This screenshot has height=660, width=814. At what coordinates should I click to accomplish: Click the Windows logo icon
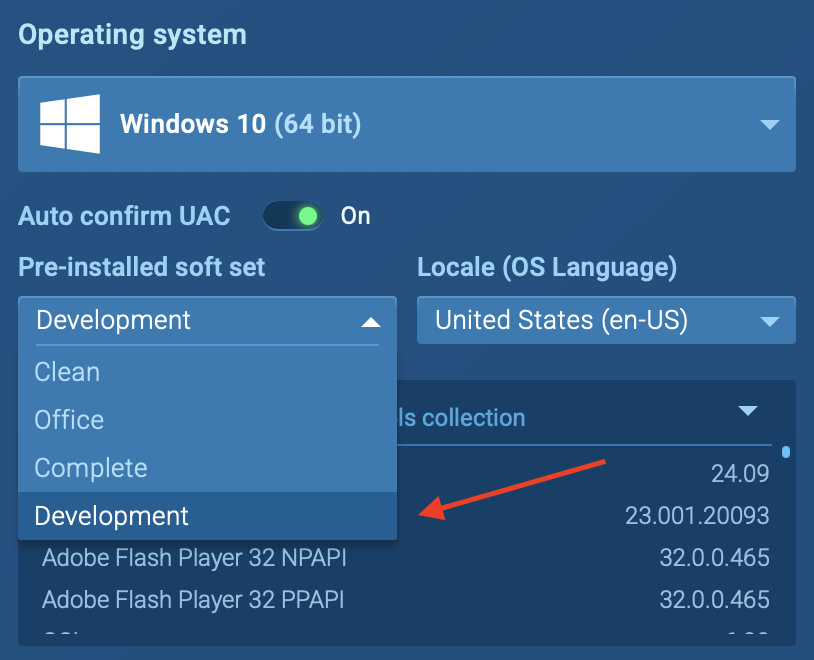tap(70, 124)
